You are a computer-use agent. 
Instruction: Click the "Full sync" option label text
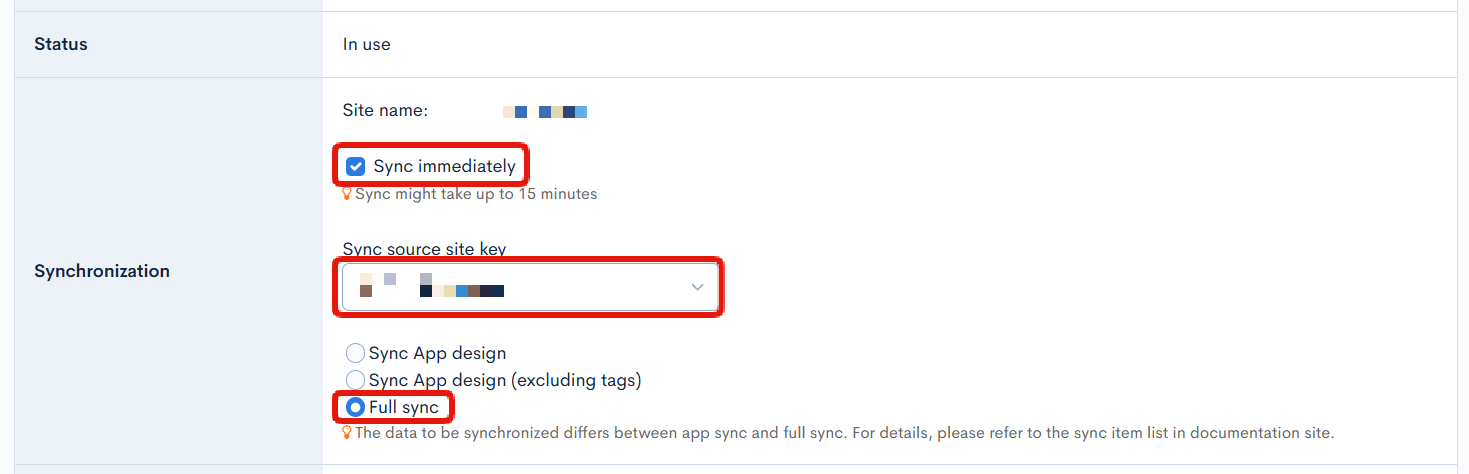(403, 407)
